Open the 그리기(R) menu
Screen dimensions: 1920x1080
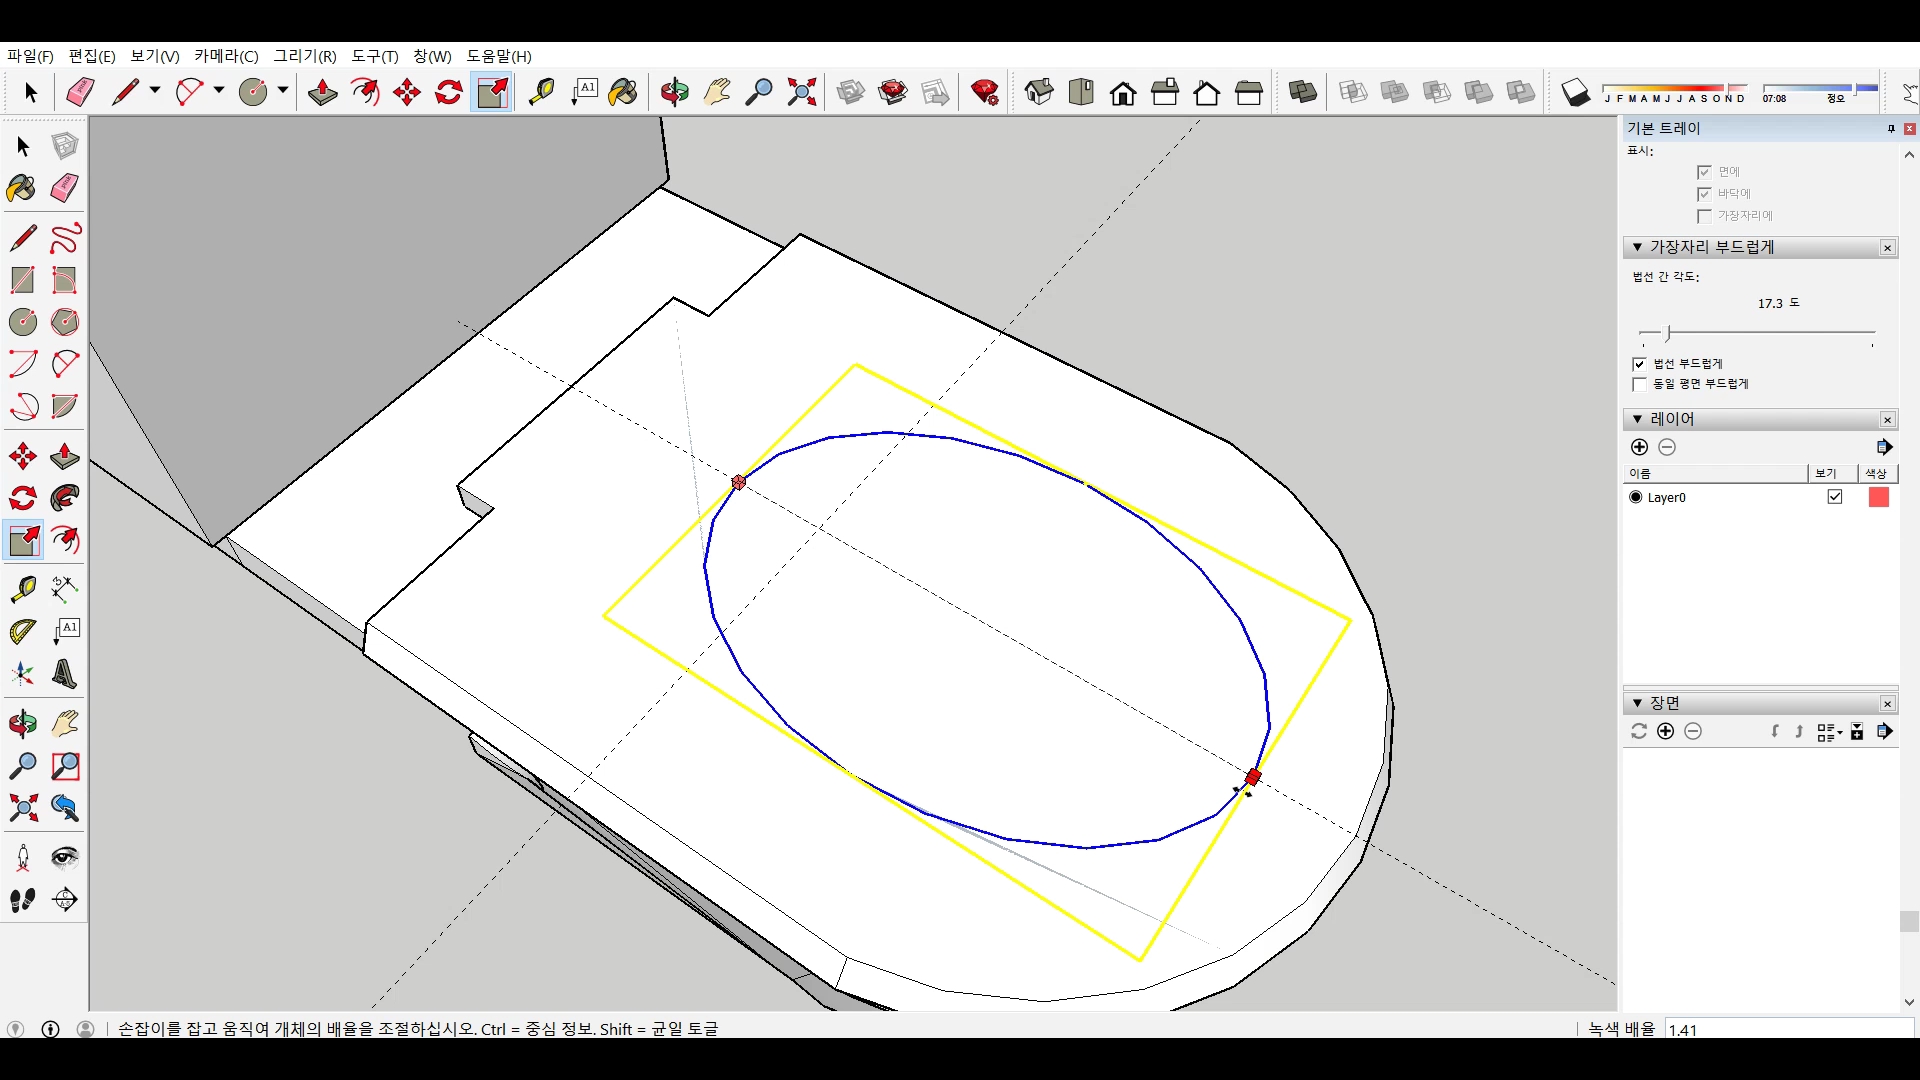click(305, 56)
